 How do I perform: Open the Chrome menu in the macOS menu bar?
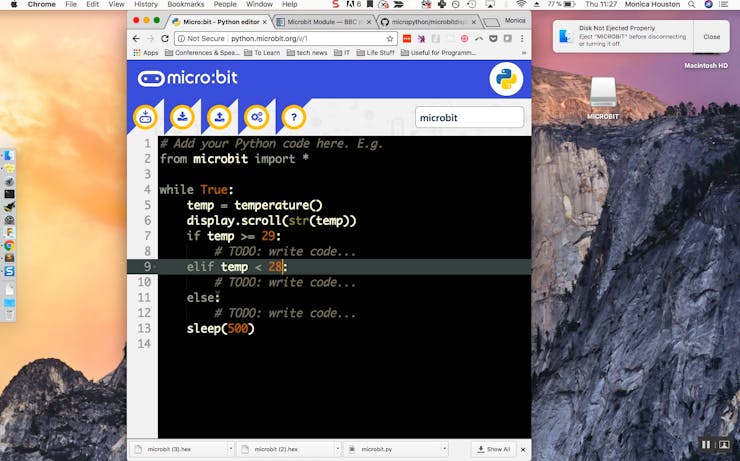(x=42, y=4)
